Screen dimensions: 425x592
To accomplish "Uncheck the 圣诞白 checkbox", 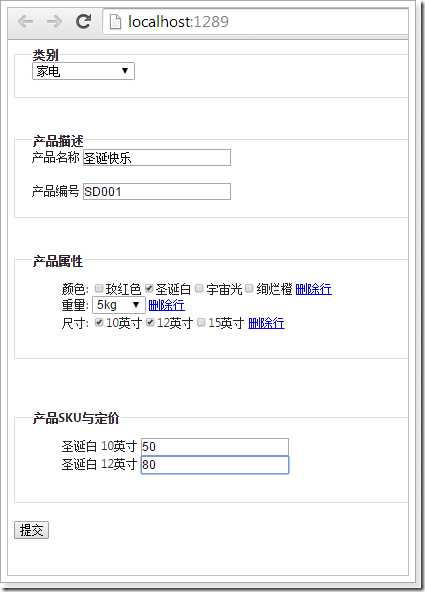I will click(x=149, y=289).
